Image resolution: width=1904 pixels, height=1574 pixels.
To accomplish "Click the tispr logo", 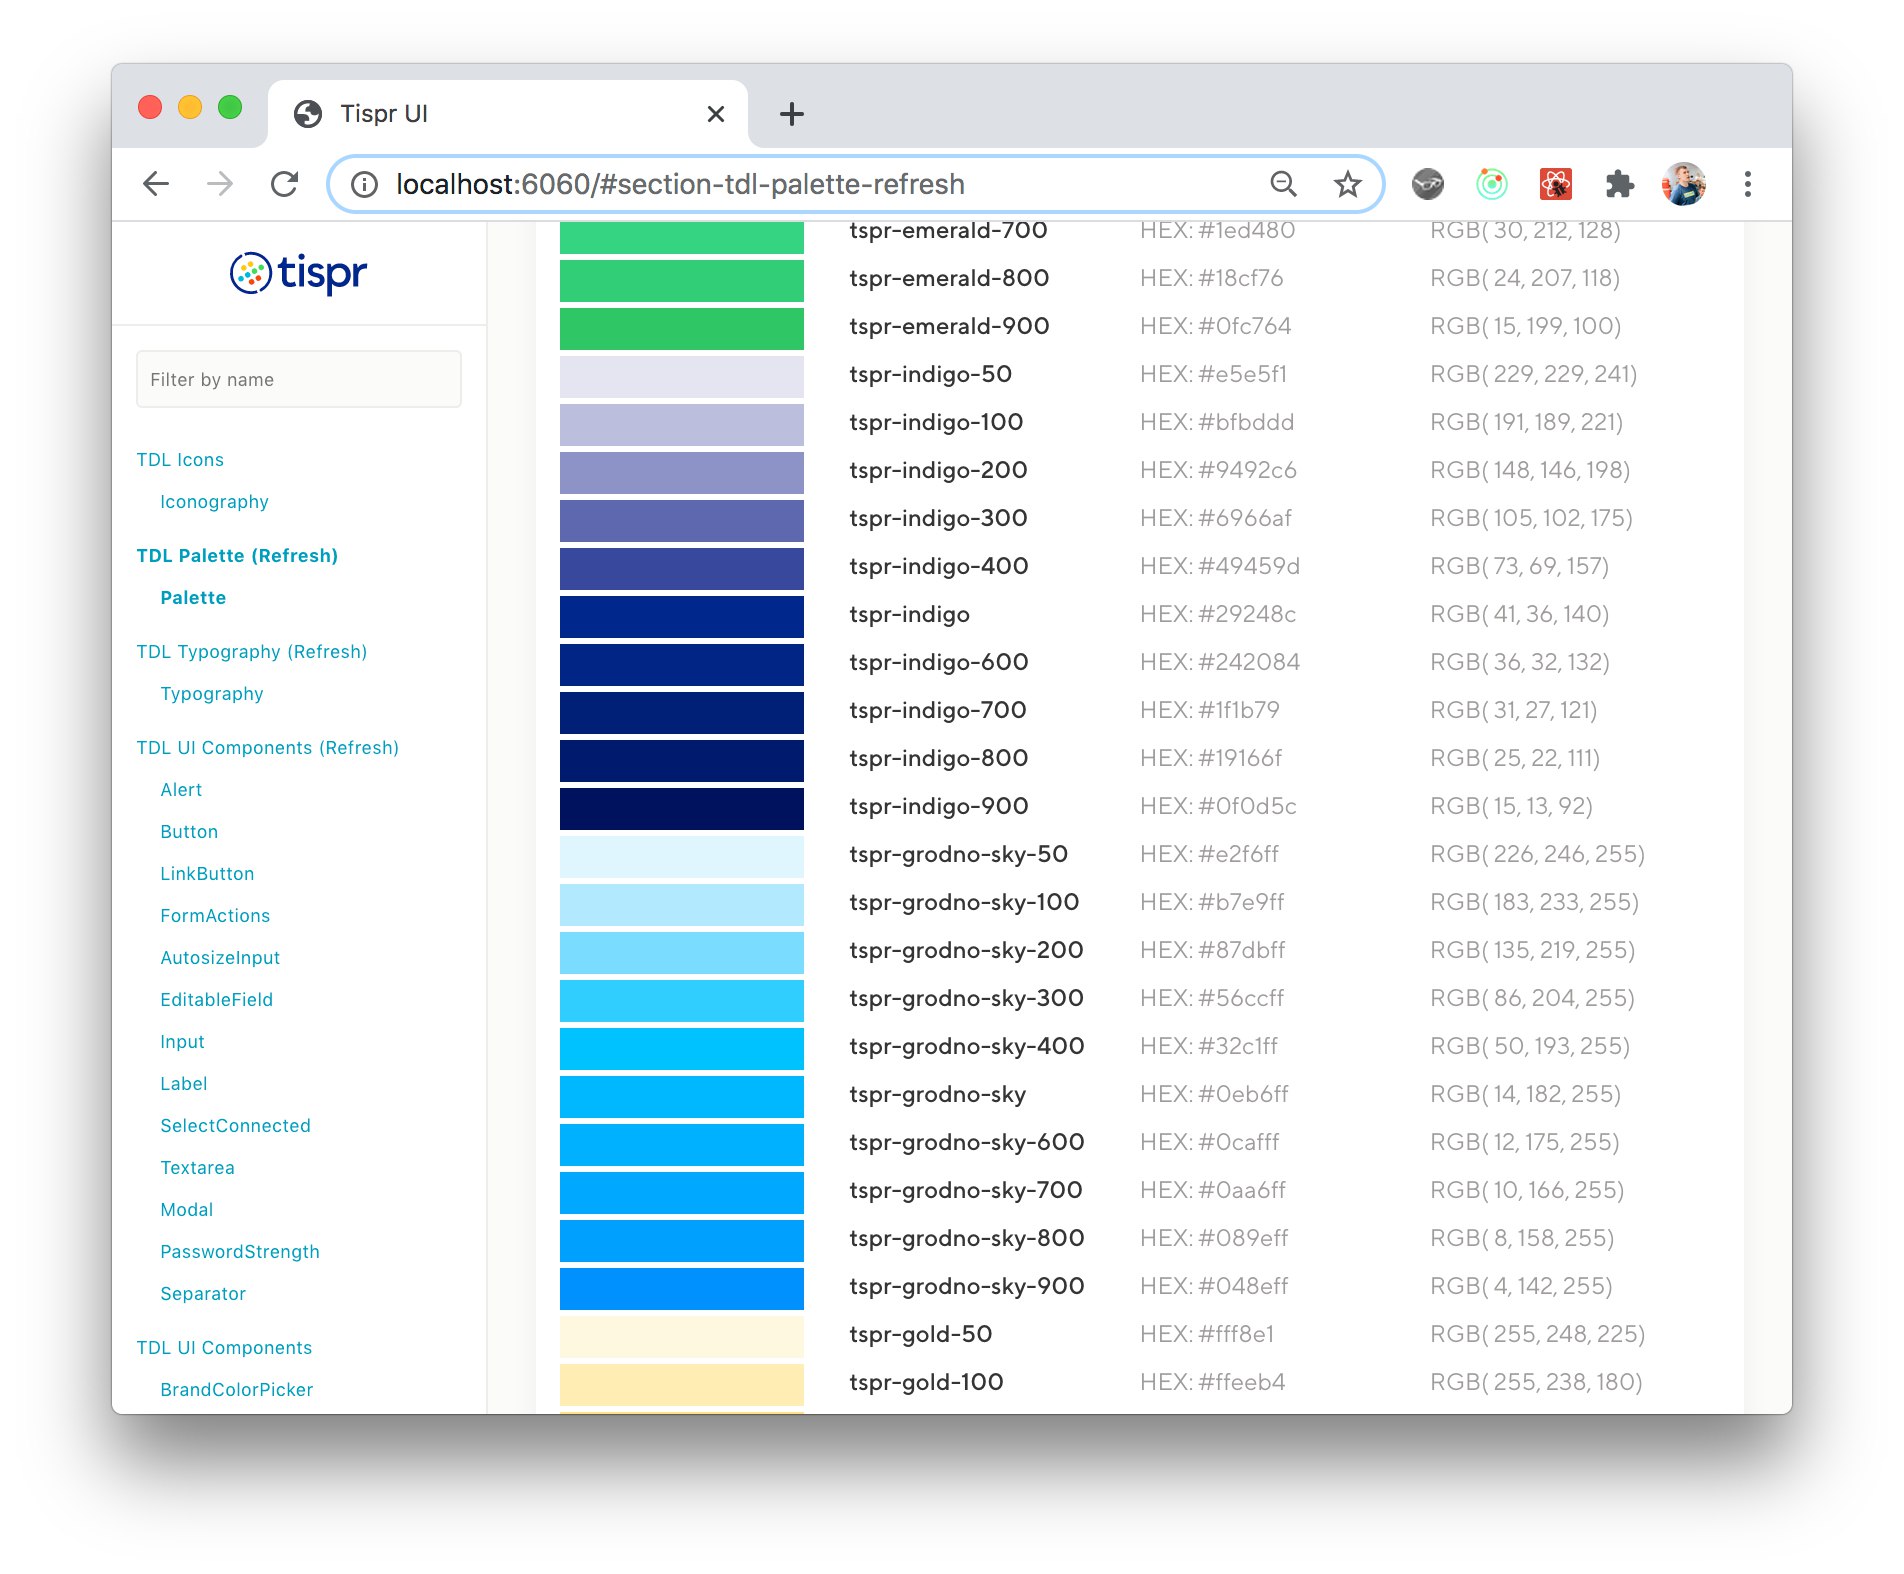I will [298, 273].
